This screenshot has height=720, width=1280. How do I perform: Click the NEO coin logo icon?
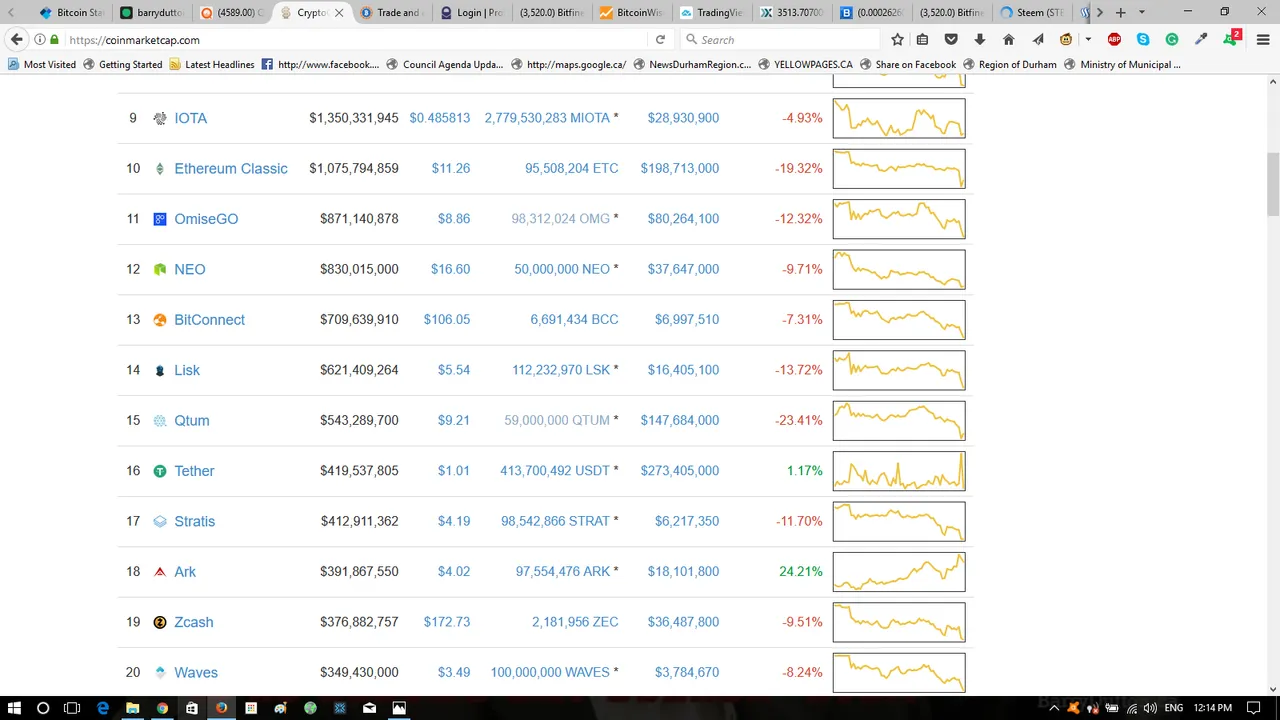coord(159,269)
